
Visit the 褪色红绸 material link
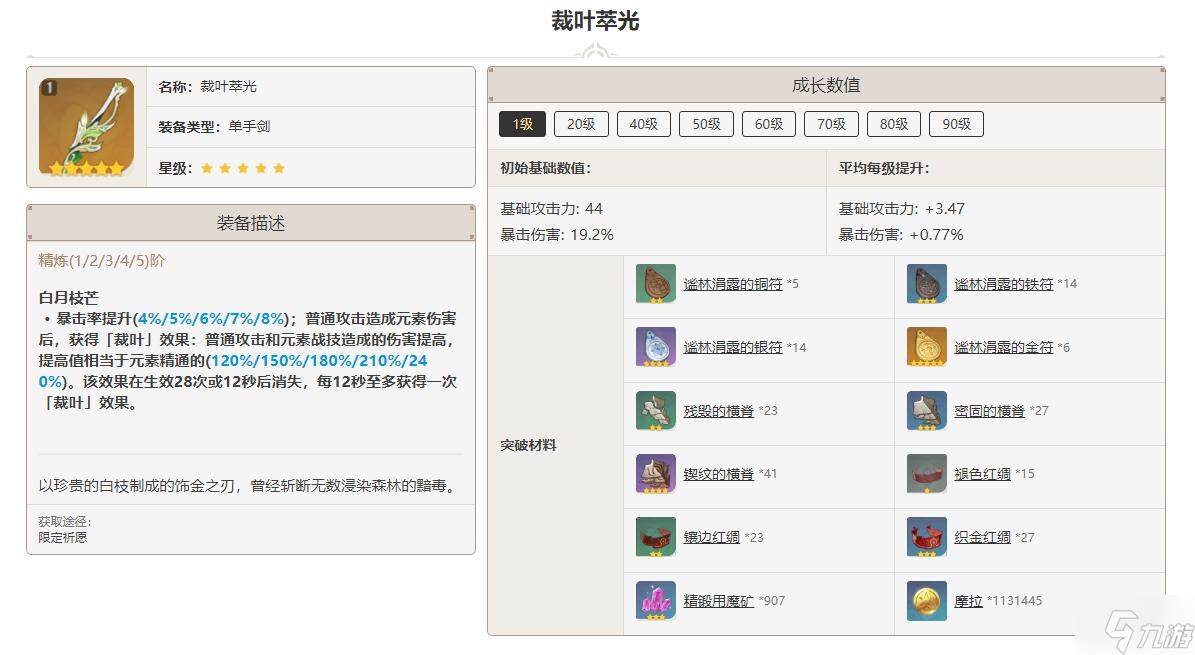[x=982, y=474]
